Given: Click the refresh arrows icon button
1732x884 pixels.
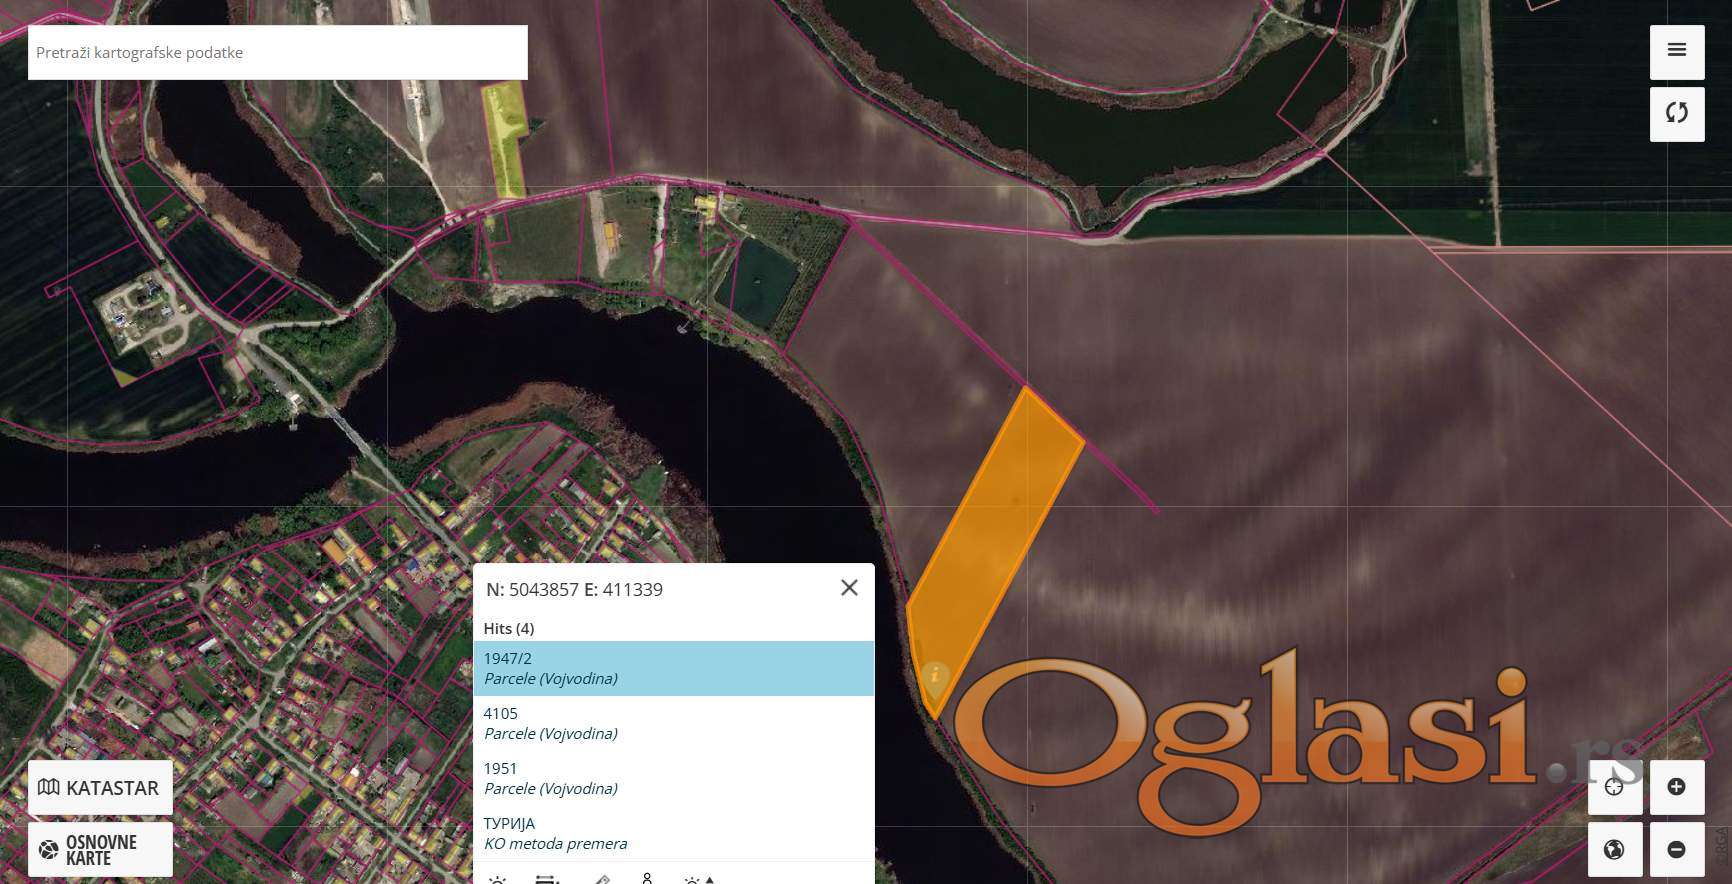Looking at the screenshot, I should [1677, 113].
